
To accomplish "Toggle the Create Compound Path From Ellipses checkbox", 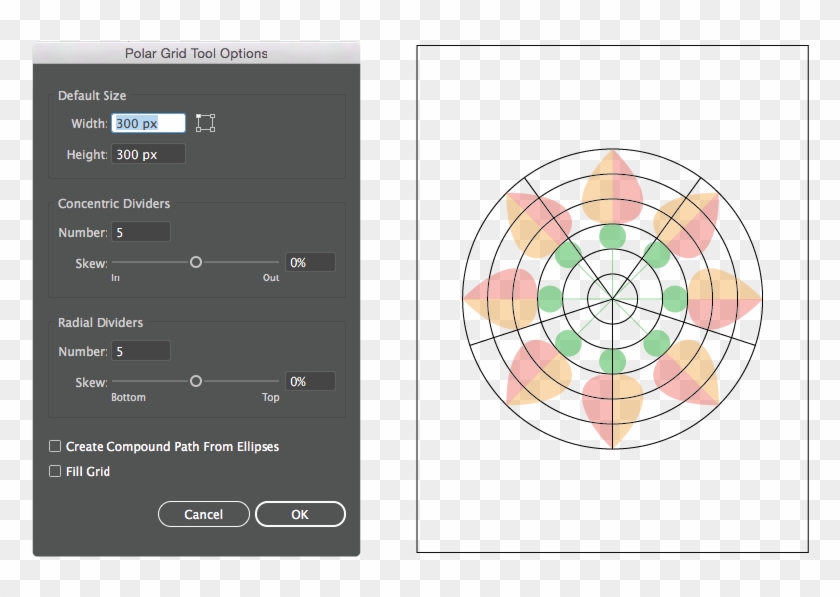I will coord(55,446).
